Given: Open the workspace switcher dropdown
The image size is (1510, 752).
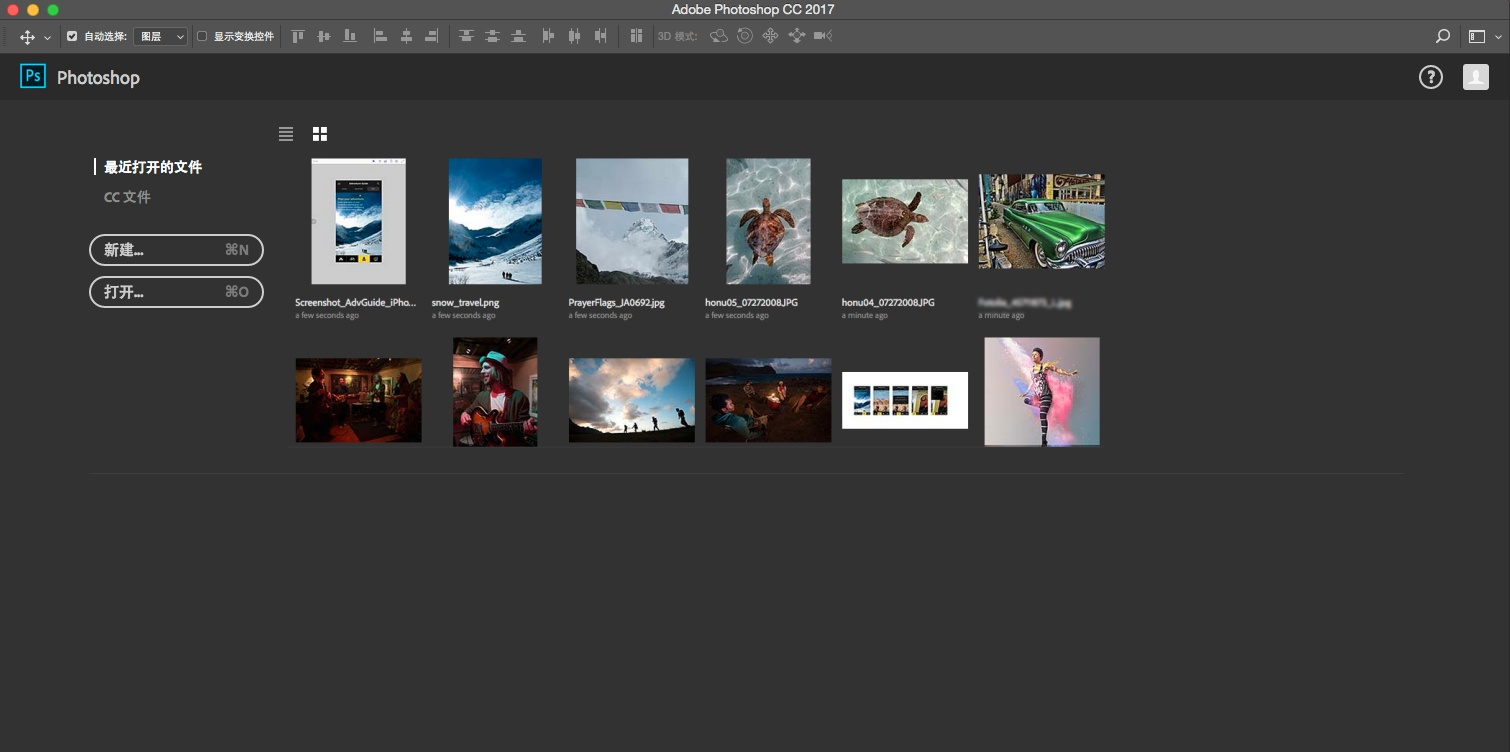Looking at the screenshot, I should coord(1483,36).
